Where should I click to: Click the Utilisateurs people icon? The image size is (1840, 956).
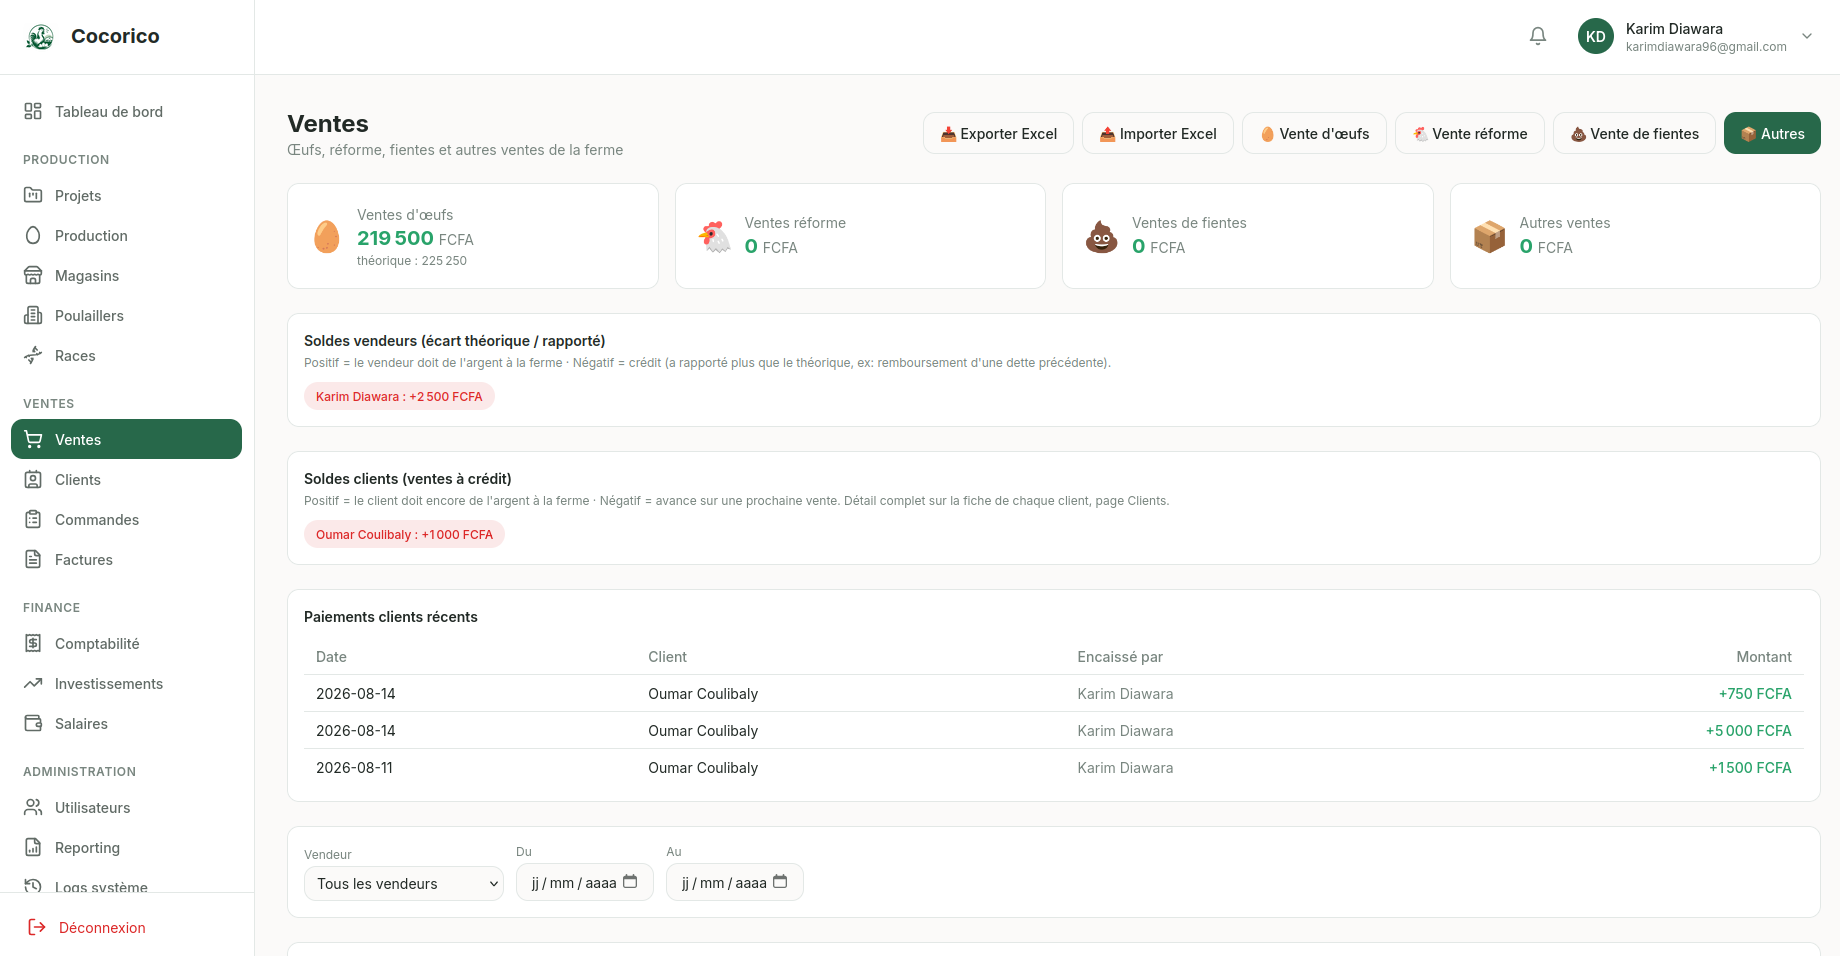tap(33, 807)
